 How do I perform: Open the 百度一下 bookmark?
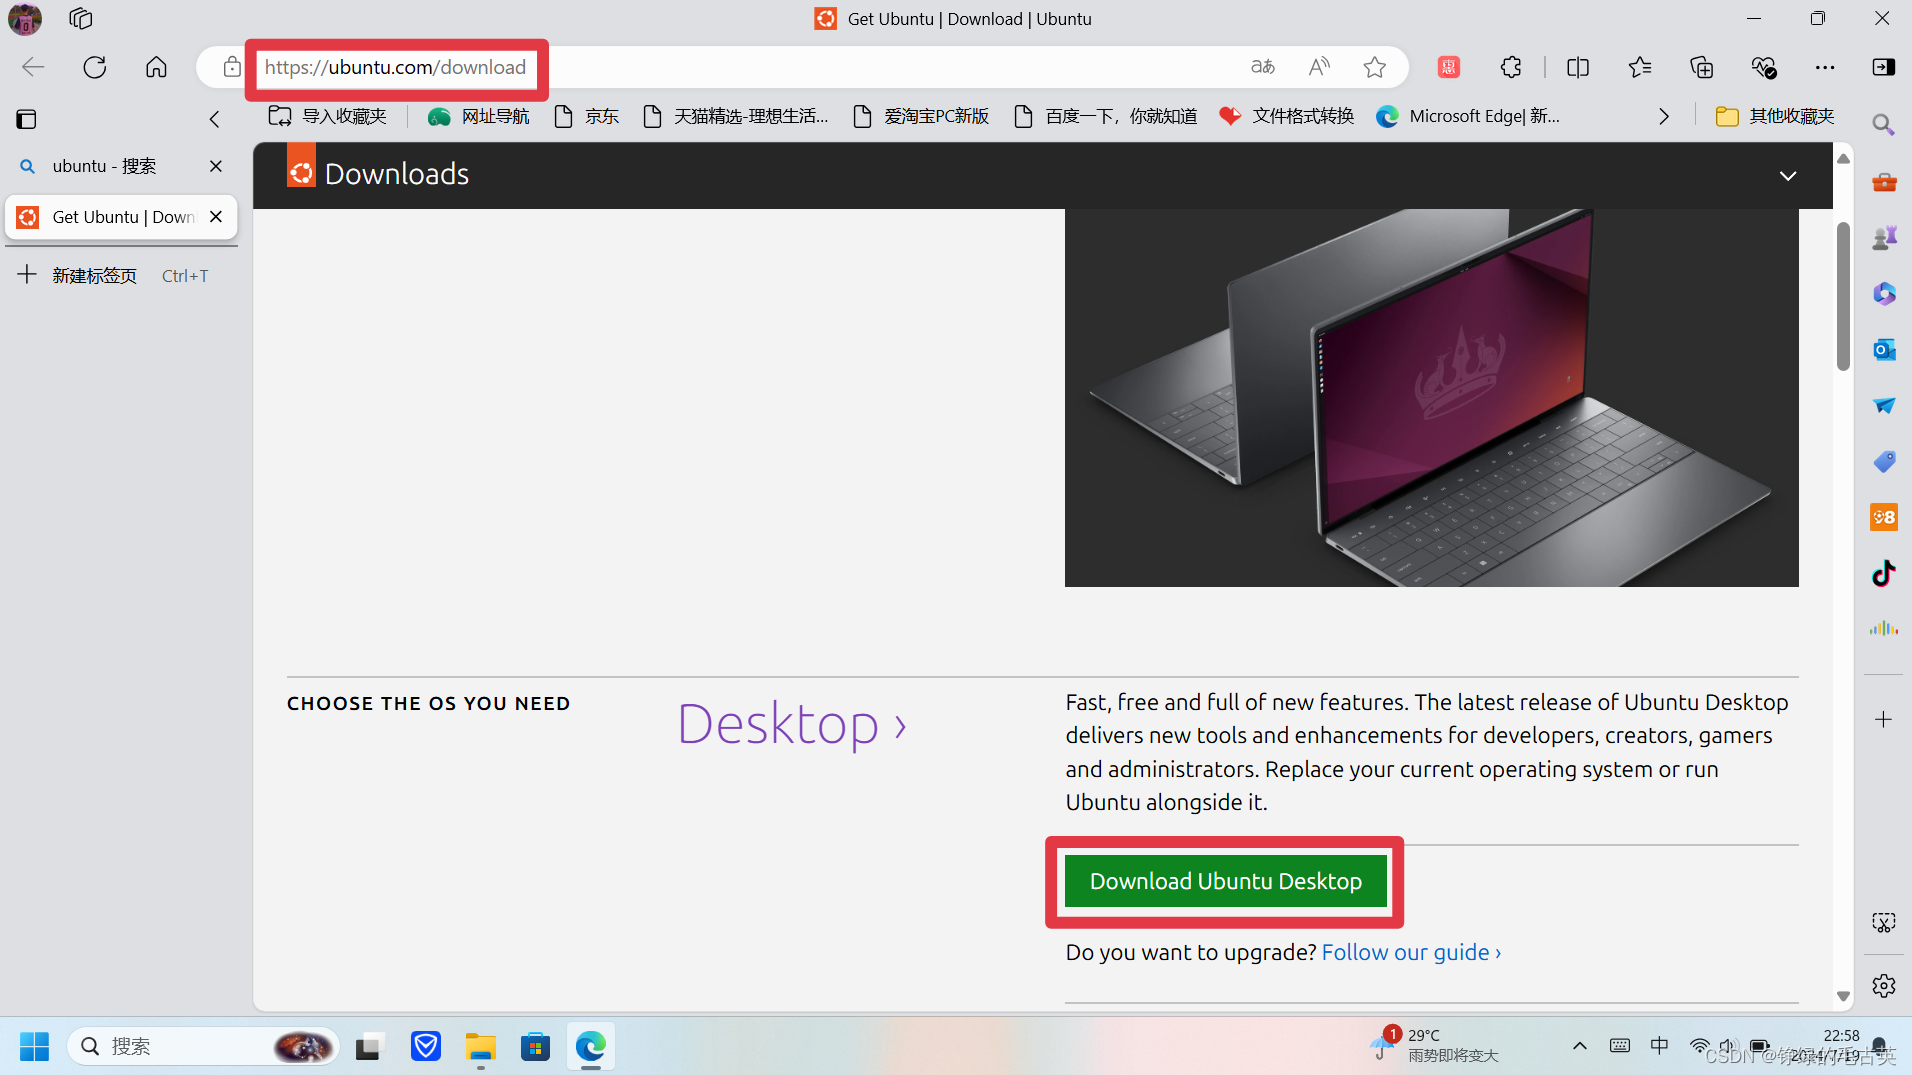tap(1105, 116)
